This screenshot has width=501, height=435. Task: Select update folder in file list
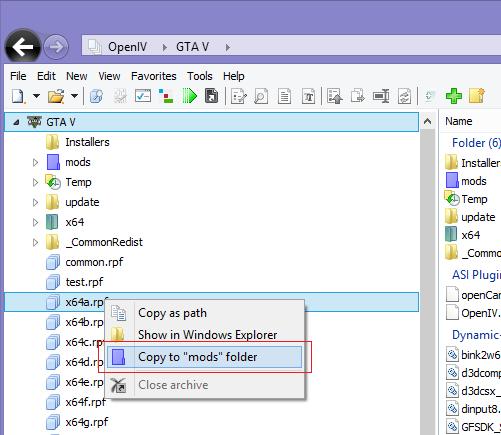point(470,217)
